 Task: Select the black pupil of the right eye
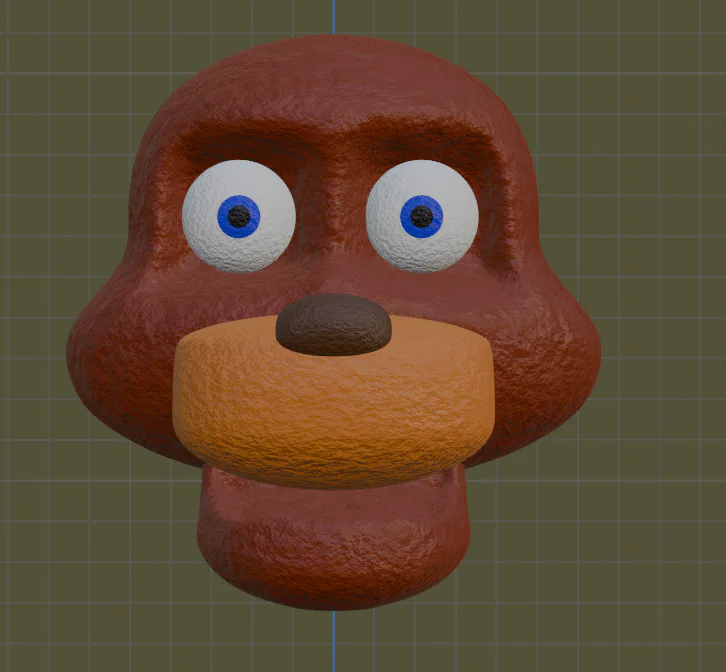coord(421,216)
